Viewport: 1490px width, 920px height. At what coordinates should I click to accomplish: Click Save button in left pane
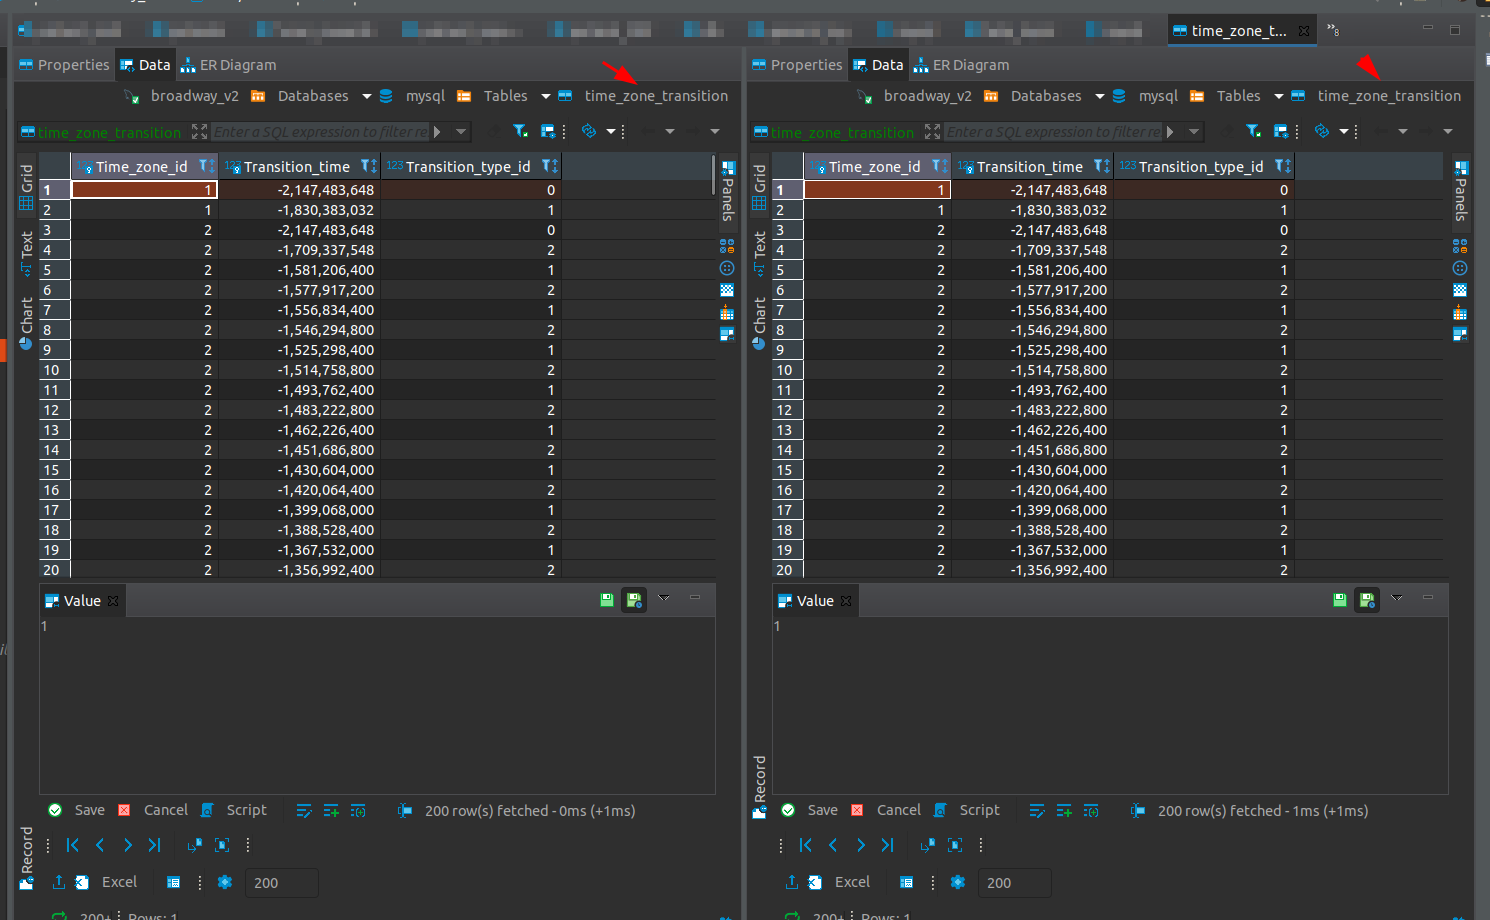(77, 810)
